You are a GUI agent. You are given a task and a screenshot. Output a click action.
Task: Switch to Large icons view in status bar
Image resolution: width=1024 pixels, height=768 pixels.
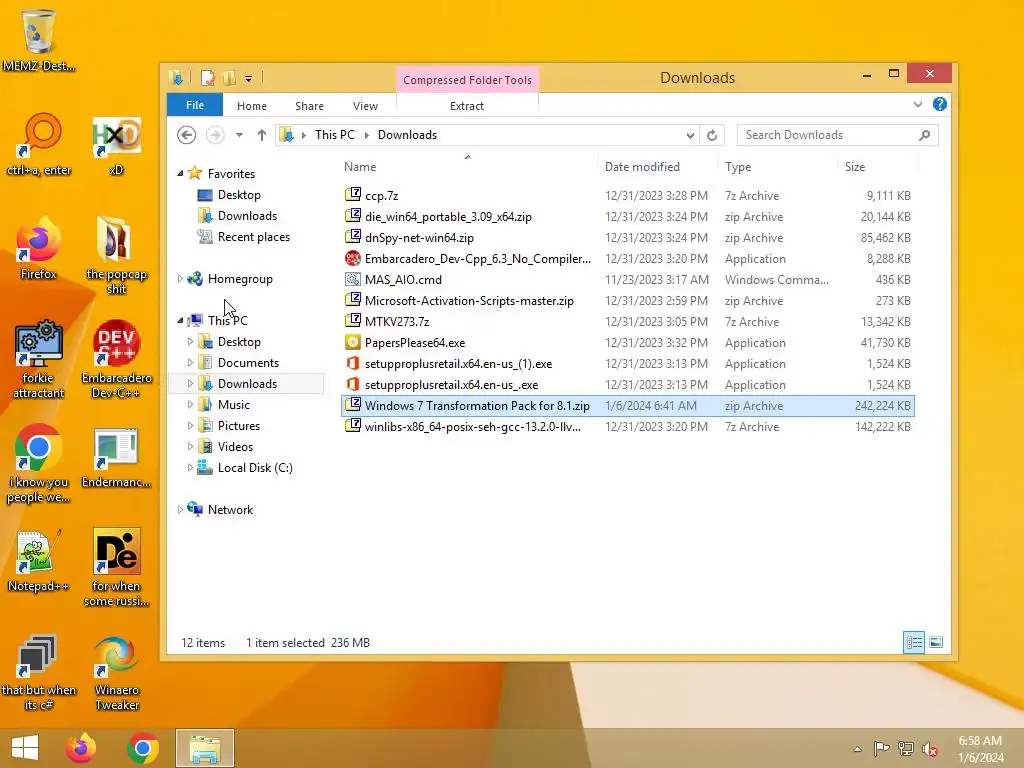pos(936,643)
